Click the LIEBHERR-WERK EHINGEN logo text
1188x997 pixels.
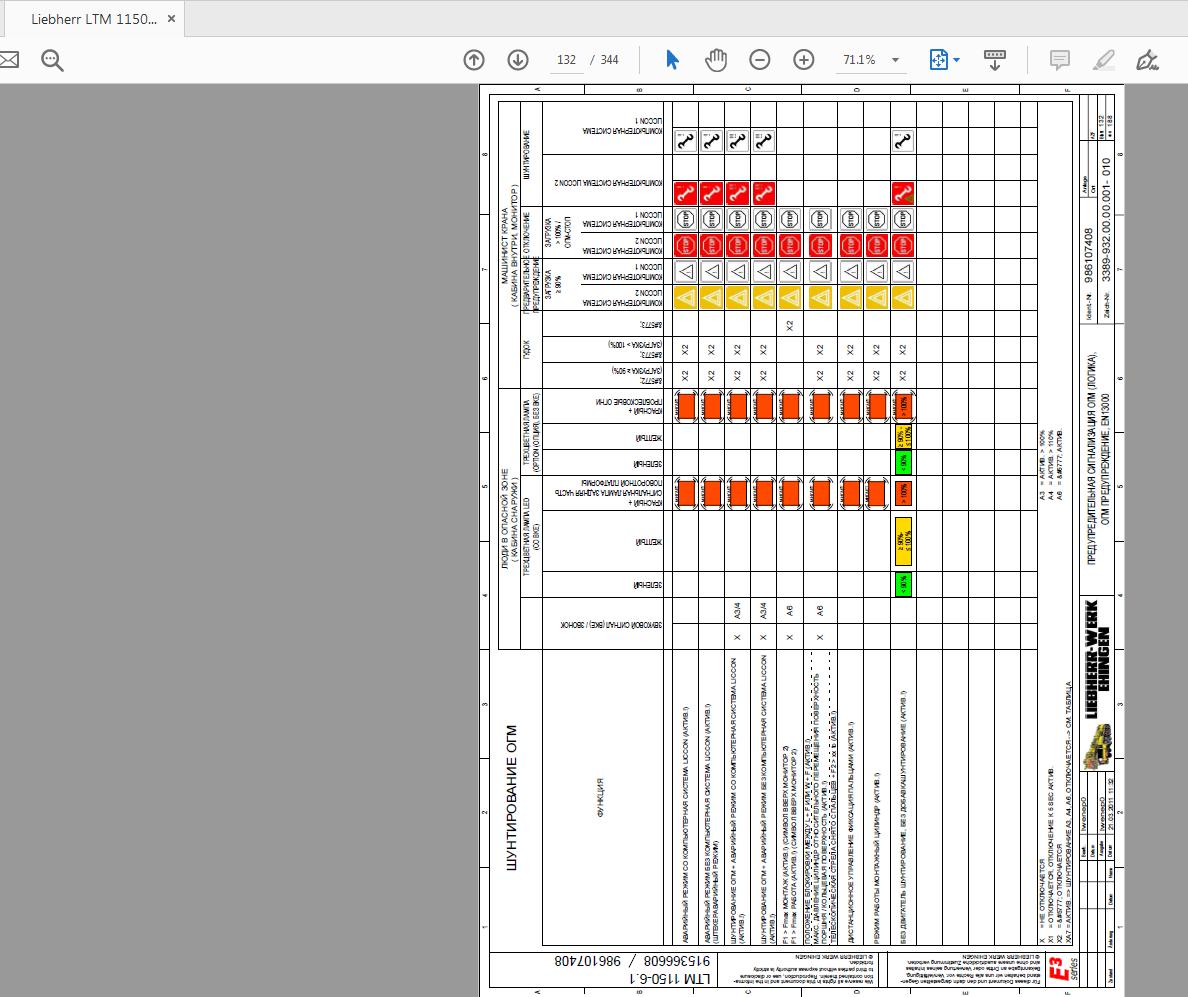1096,659
